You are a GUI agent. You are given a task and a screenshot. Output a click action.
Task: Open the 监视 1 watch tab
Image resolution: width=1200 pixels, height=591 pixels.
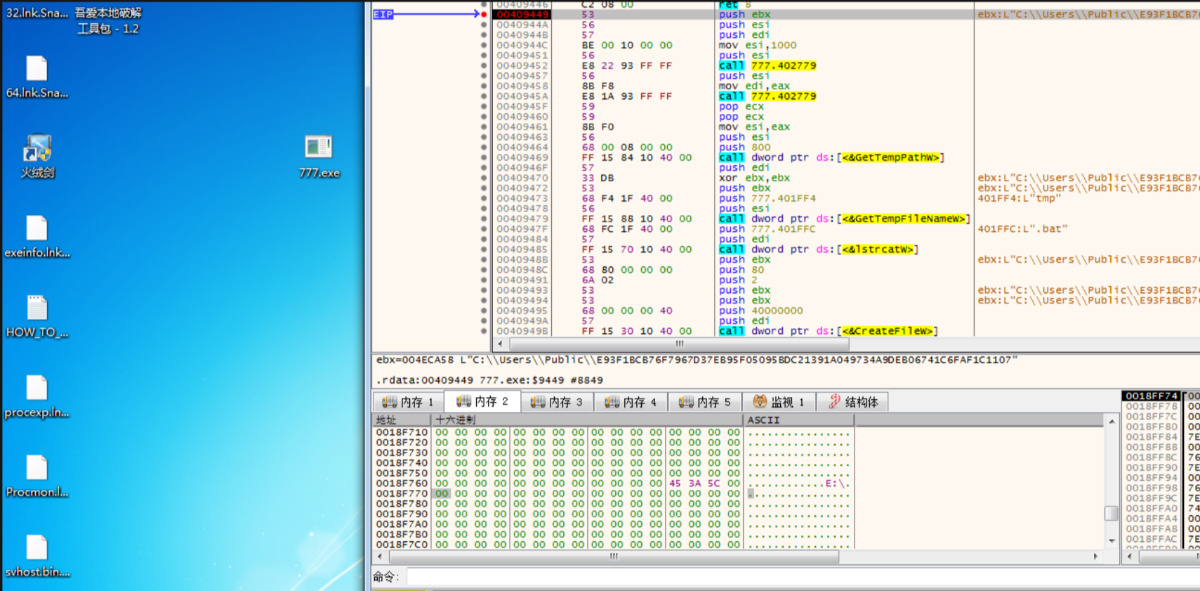780,402
